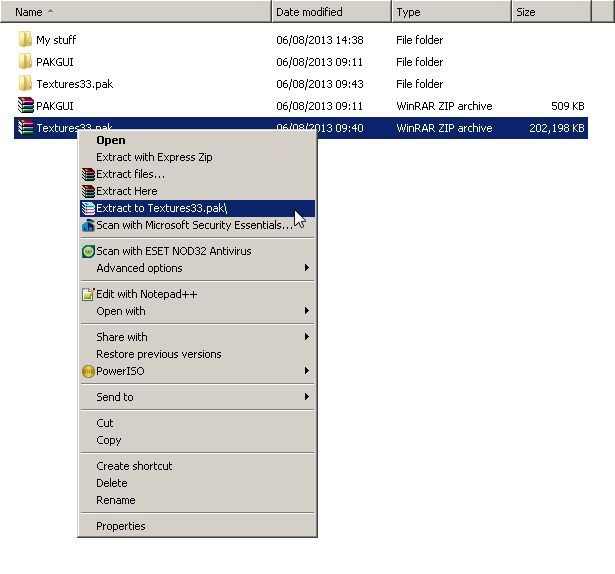Select Scan with Microsoft Security Essentials
Viewport: 615px width, 574px height.
[x=197, y=225]
